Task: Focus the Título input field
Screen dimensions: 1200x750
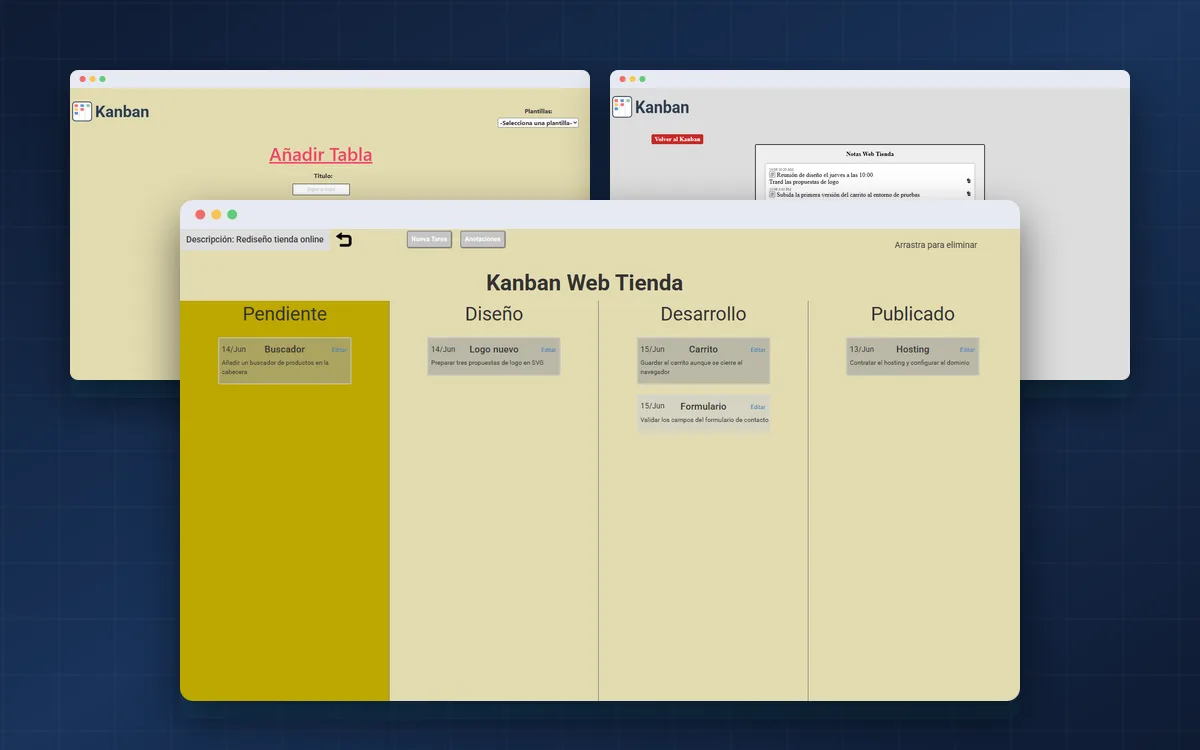Action: (321, 189)
